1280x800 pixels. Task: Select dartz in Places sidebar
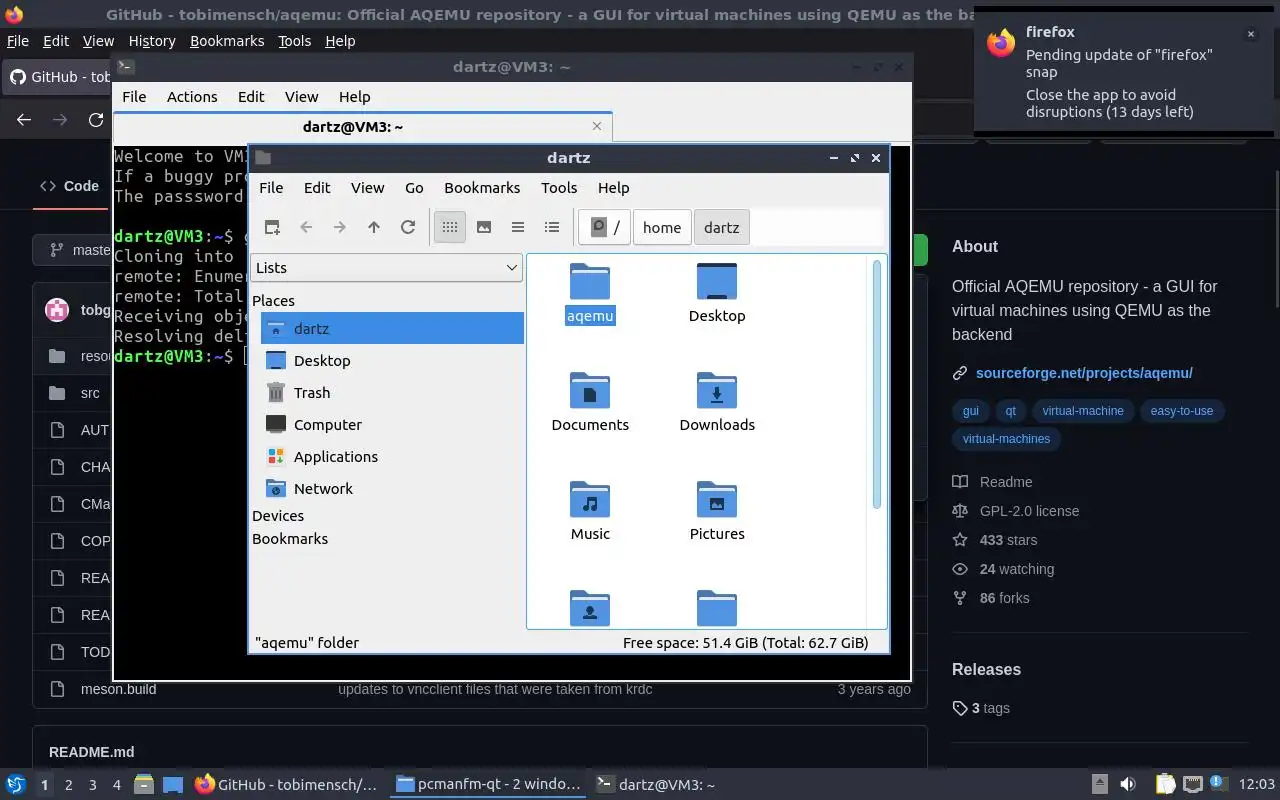click(x=392, y=328)
